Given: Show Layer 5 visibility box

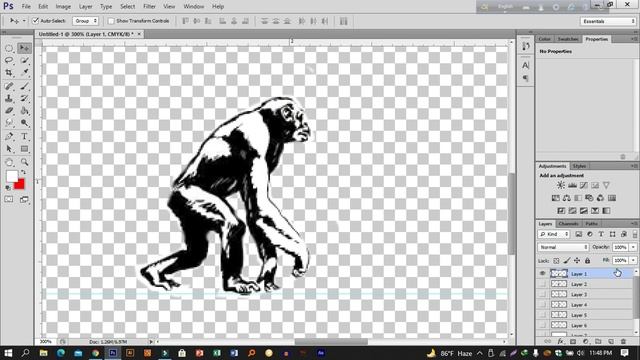Looking at the screenshot, I should 542,315.
